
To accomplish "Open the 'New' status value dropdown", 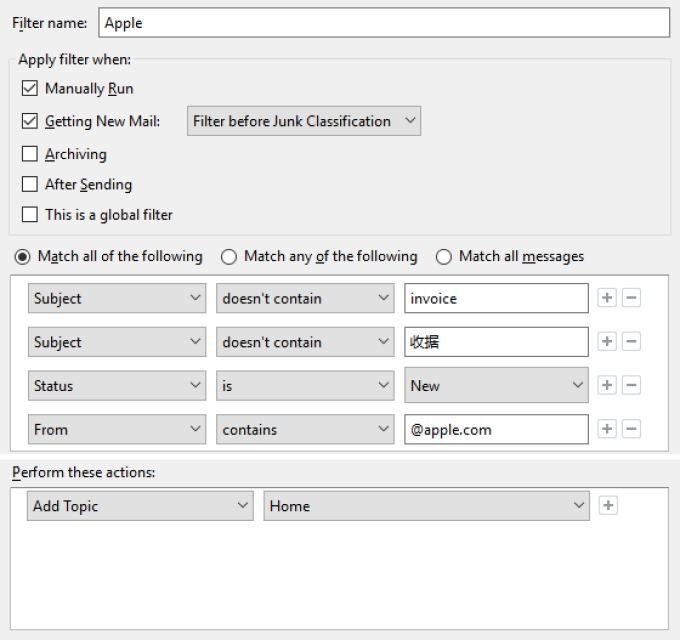I will click(497, 385).
